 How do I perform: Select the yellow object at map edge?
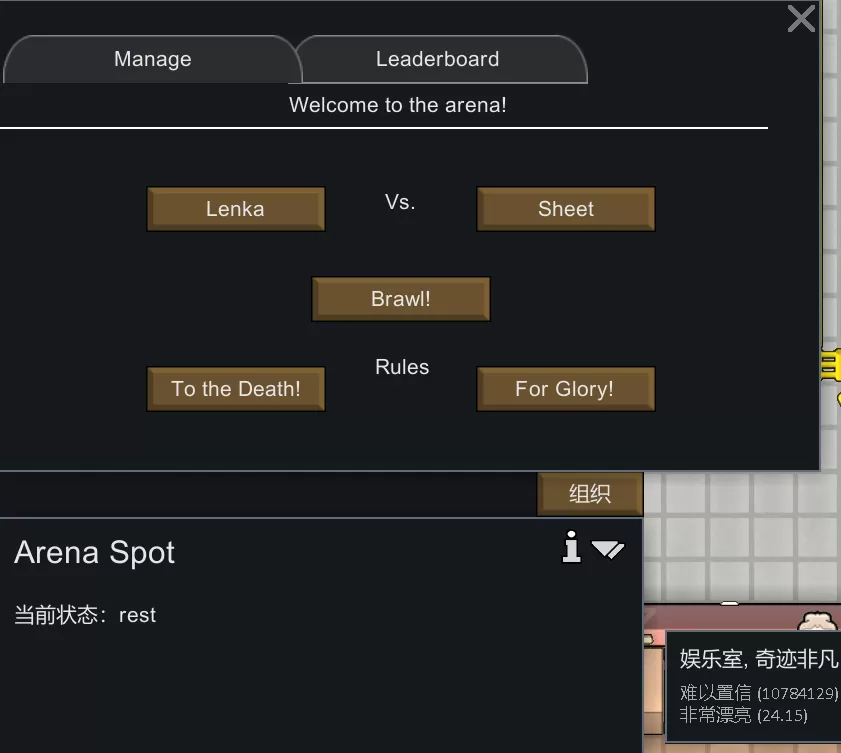point(831,365)
